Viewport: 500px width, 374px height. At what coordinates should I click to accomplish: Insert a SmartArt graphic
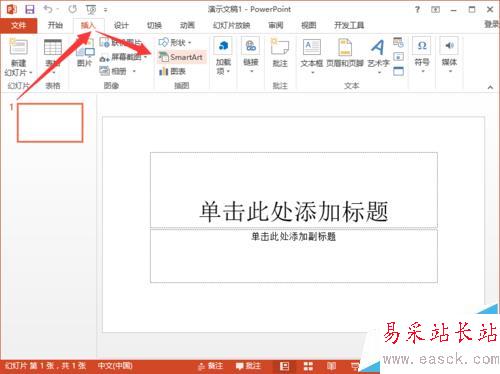pos(181,57)
